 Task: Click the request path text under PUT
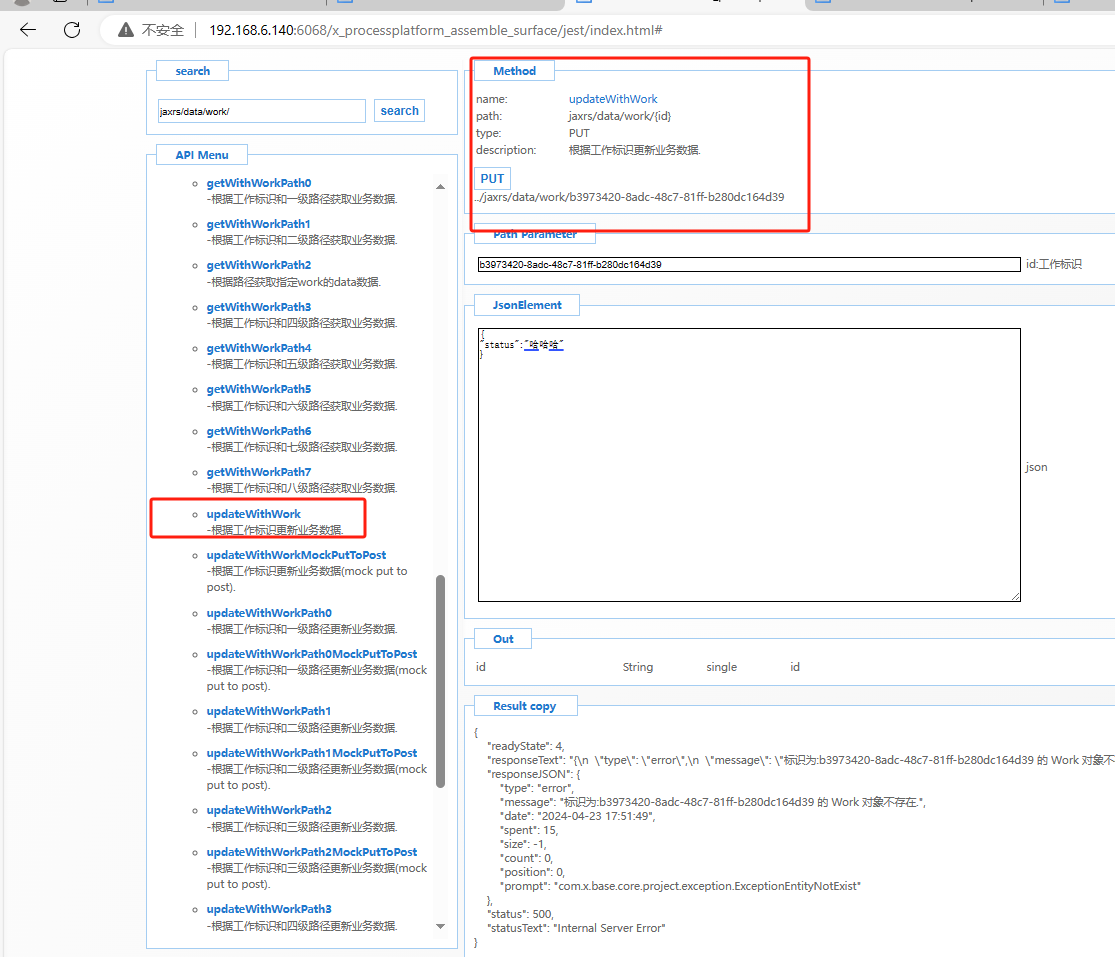(629, 198)
